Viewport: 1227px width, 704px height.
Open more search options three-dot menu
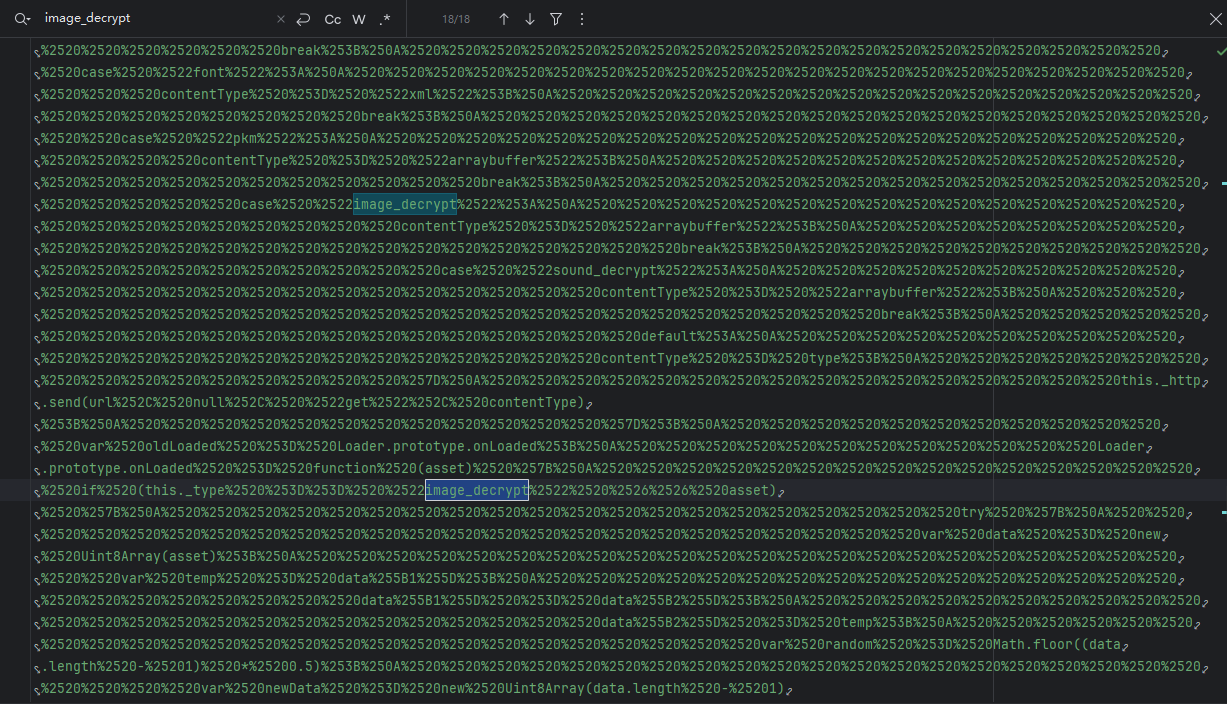click(x=582, y=19)
